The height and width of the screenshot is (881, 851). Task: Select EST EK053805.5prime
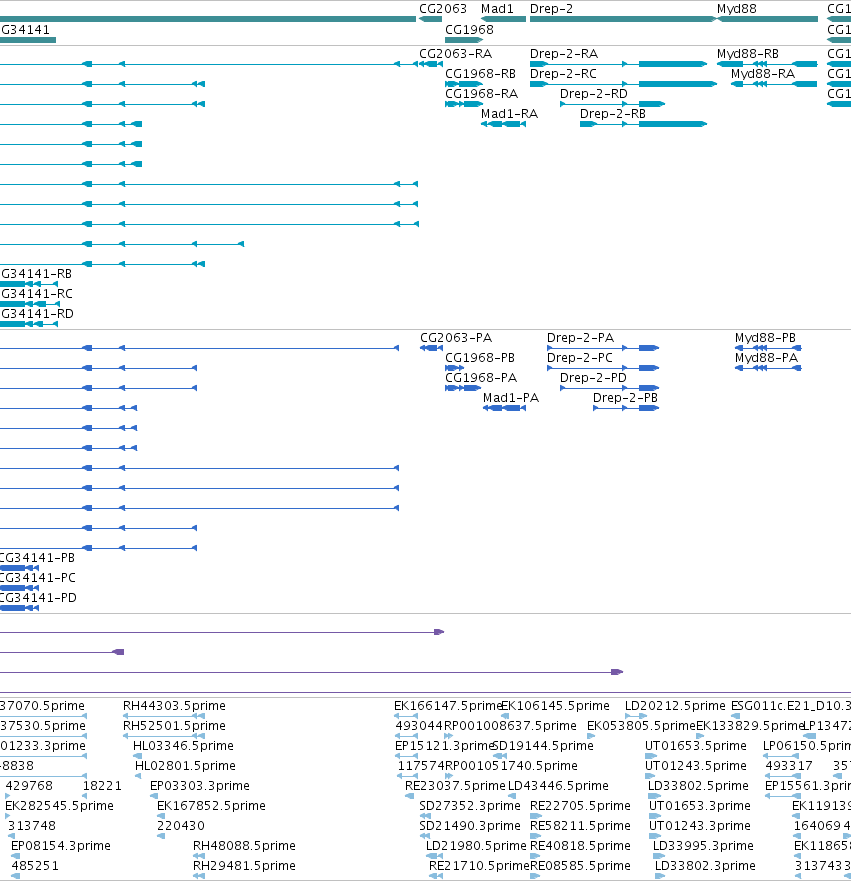[641, 726]
